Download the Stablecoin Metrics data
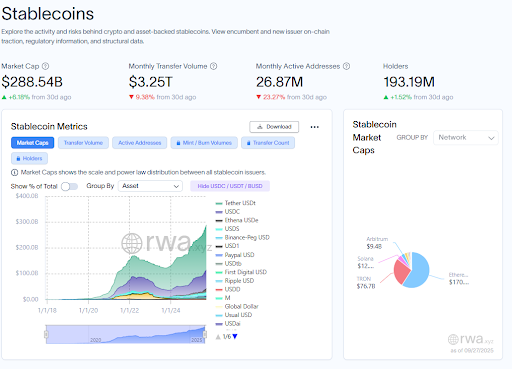This screenshot has width=512, height=369. pos(274,127)
